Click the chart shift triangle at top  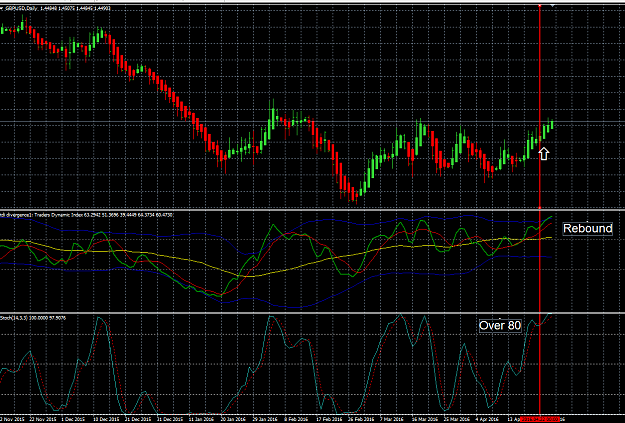[552, 6]
